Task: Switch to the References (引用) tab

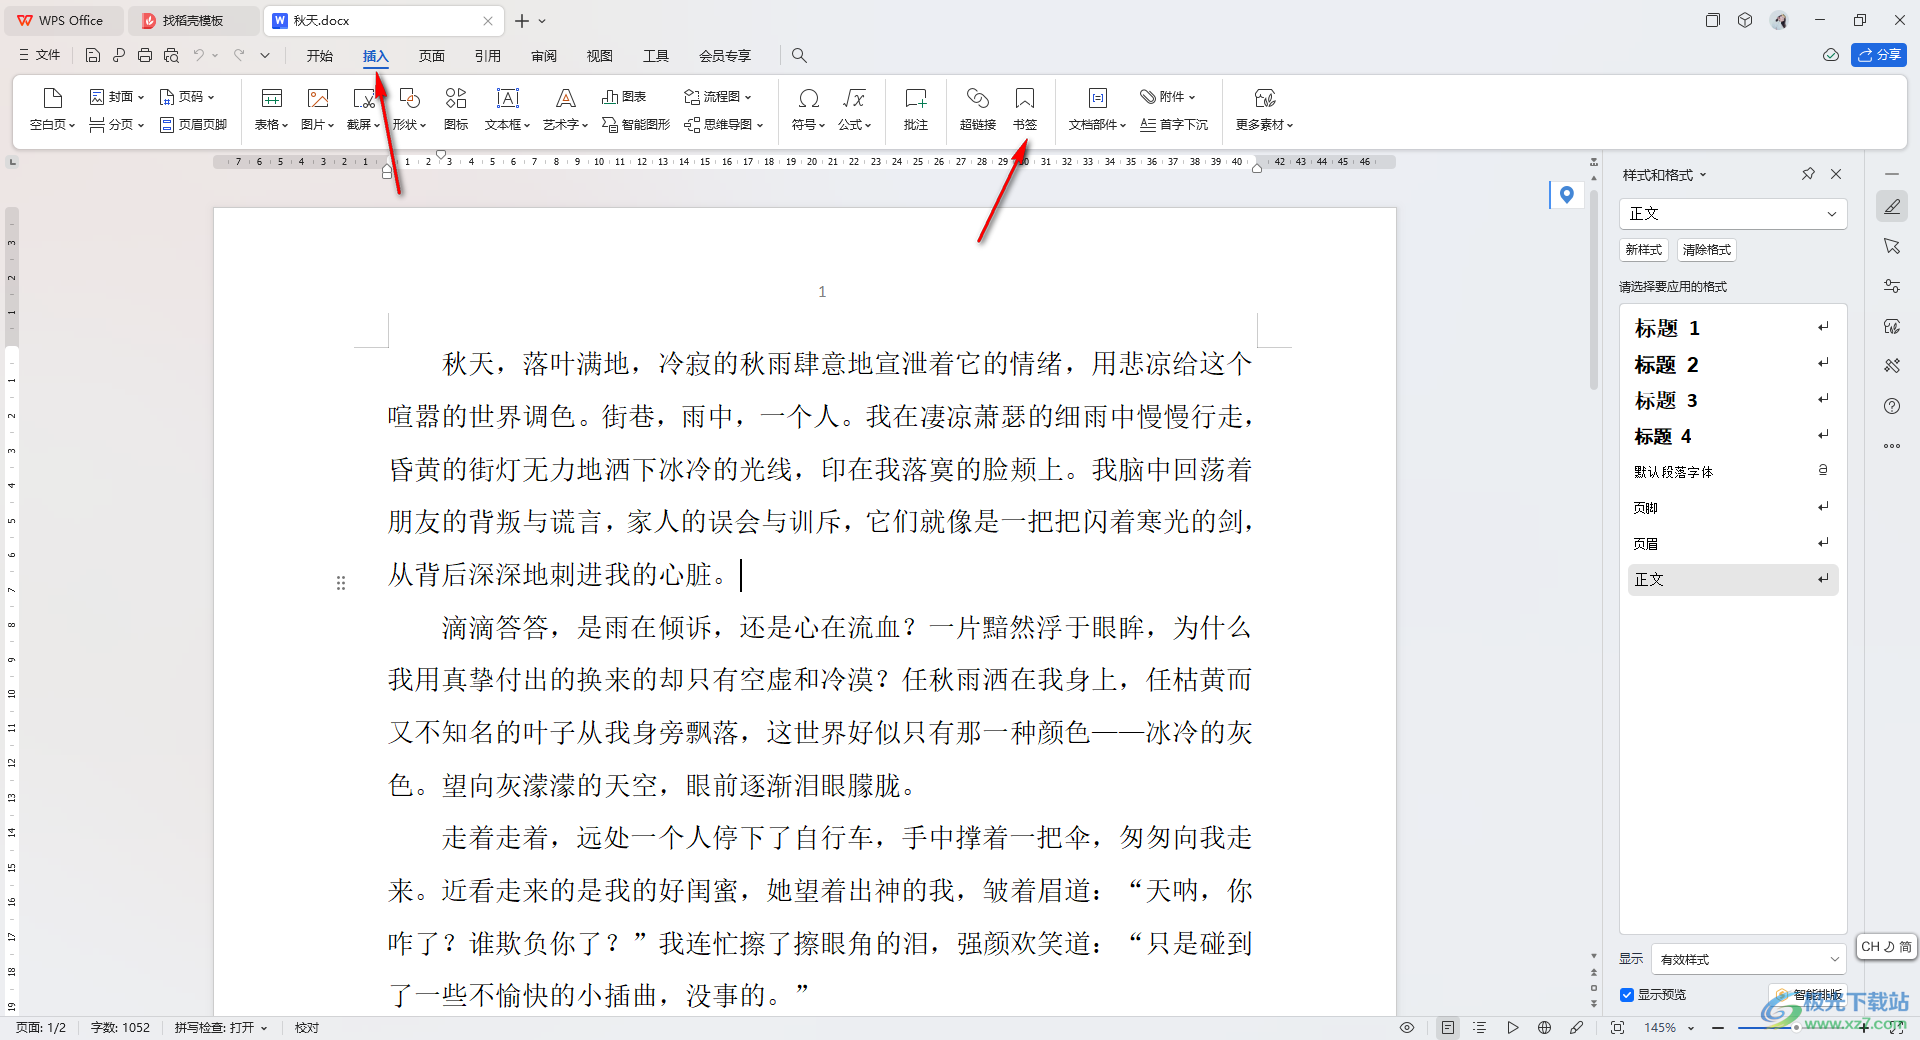Action: coord(488,56)
